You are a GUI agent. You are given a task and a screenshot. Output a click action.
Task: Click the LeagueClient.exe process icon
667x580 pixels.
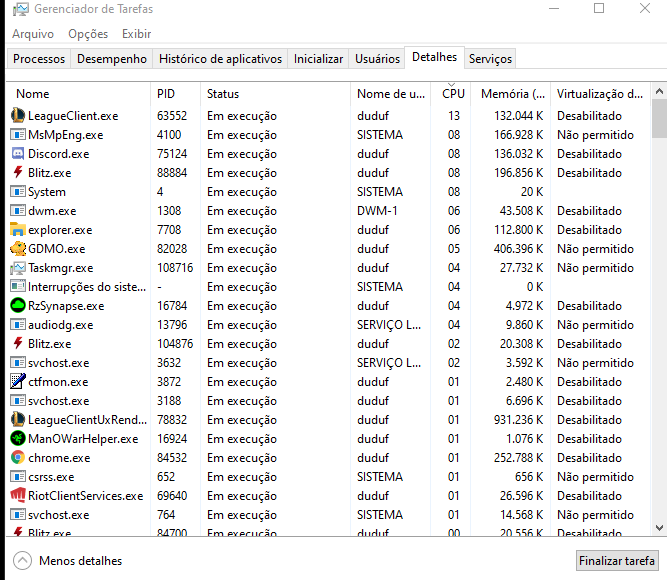pos(17,116)
